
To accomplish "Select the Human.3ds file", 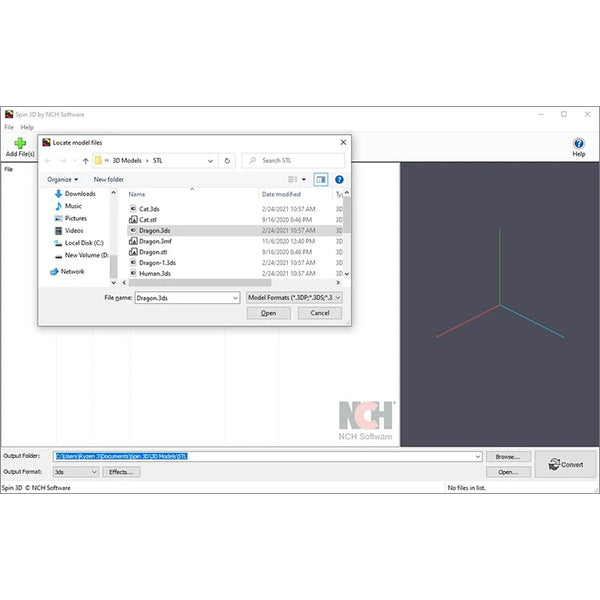I will [155, 273].
